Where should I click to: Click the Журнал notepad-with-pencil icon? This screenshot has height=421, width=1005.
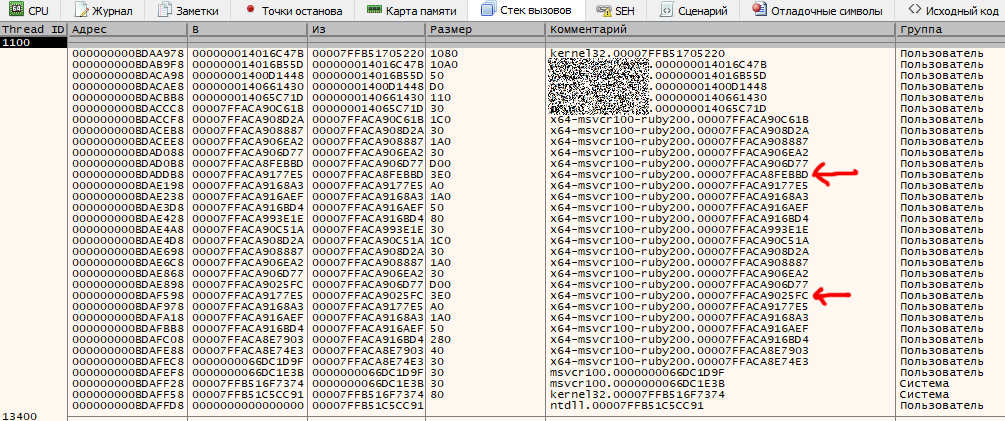coord(82,10)
